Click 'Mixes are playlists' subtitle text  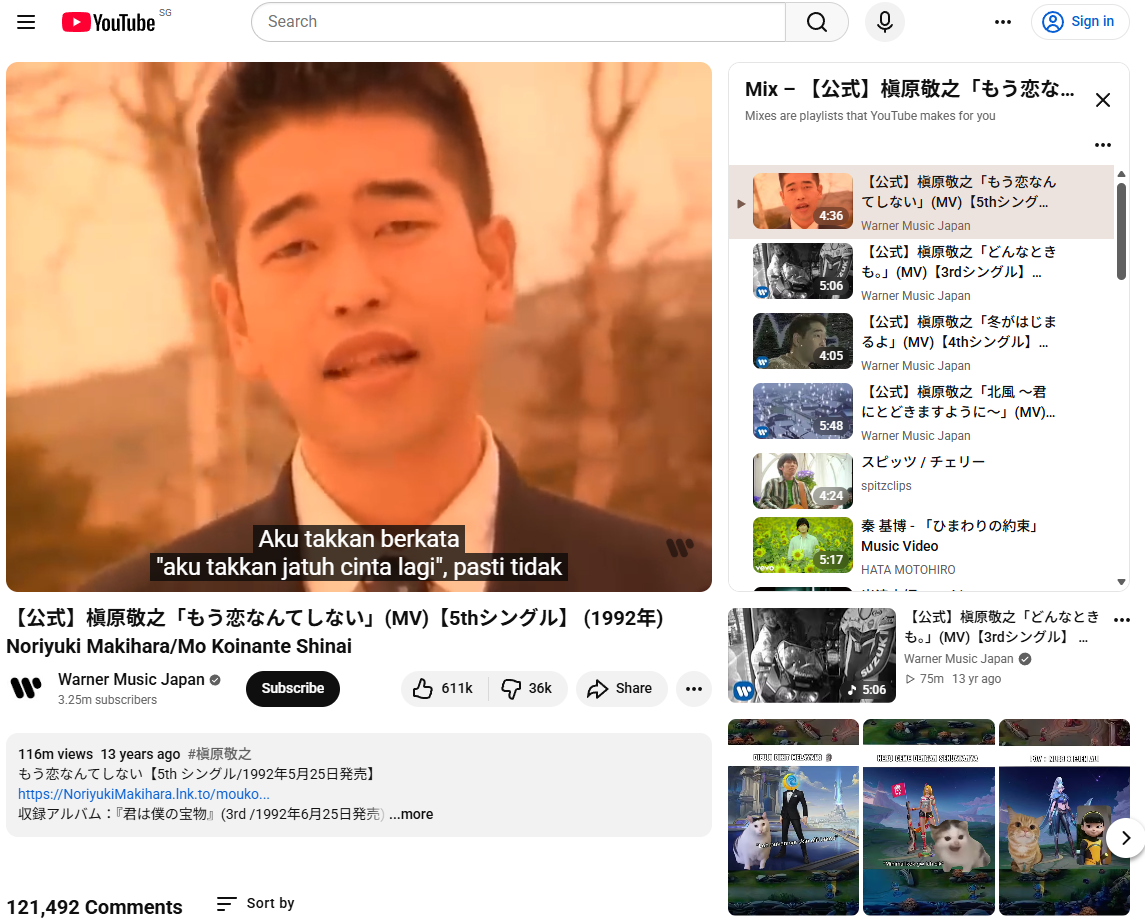pos(870,116)
